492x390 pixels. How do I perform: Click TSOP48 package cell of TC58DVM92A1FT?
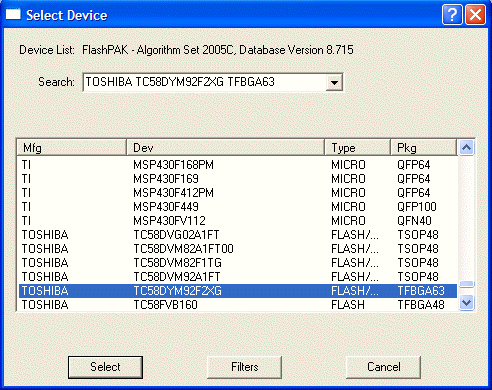(x=418, y=277)
